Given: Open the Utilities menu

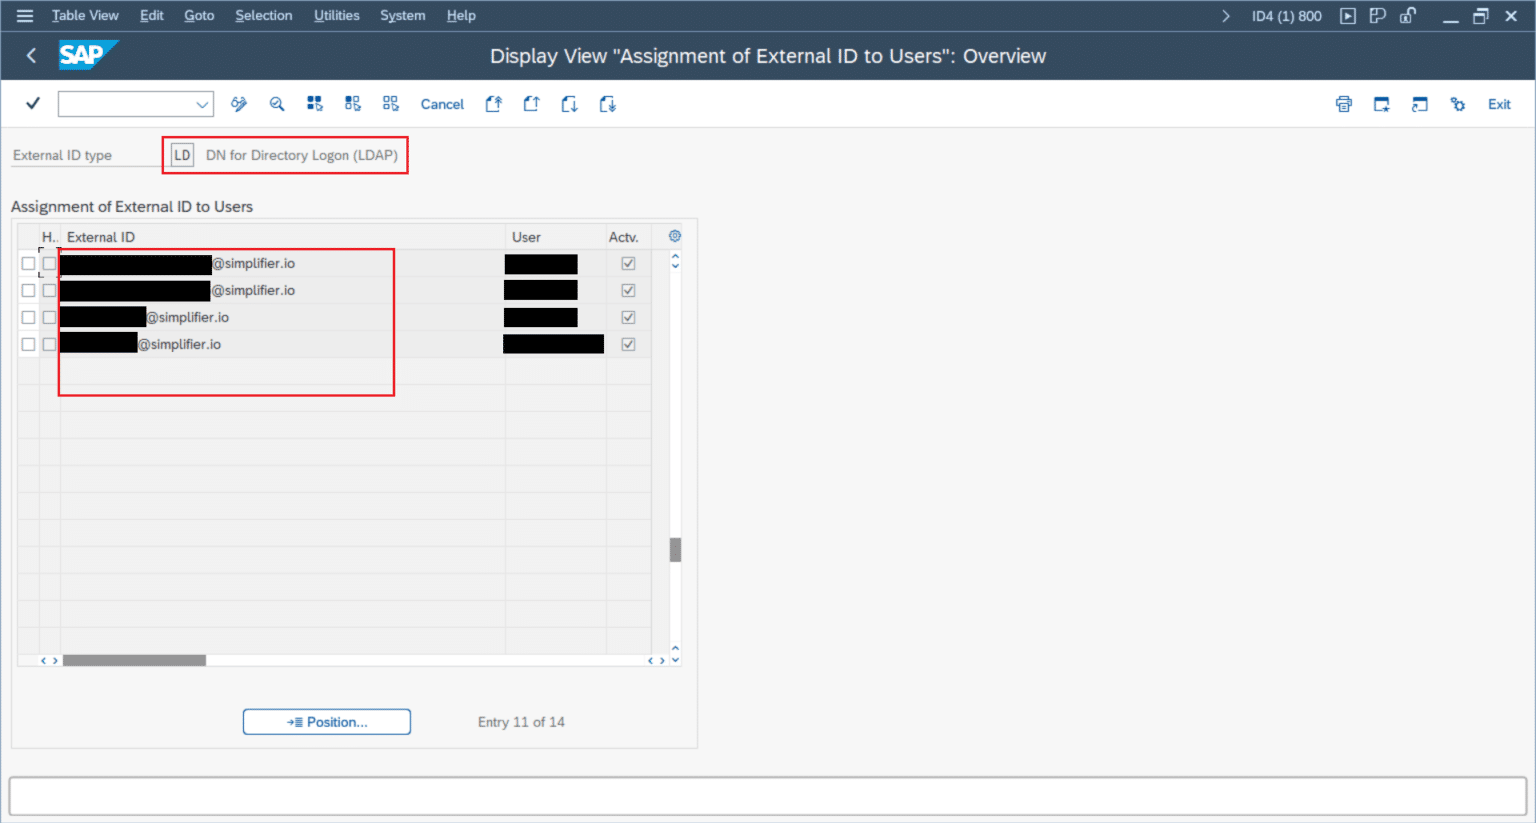Looking at the screenshot, I should point(336,15).
